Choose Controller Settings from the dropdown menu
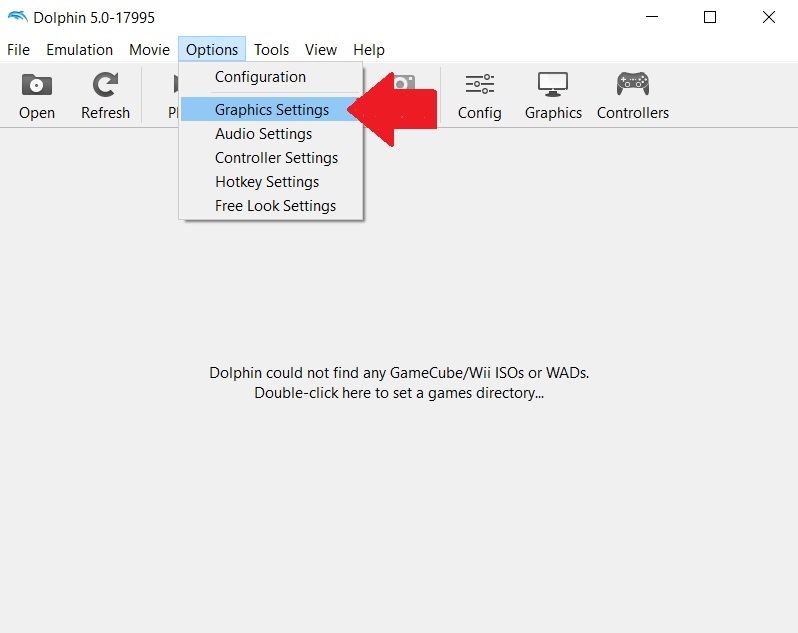 pos(276,158)
